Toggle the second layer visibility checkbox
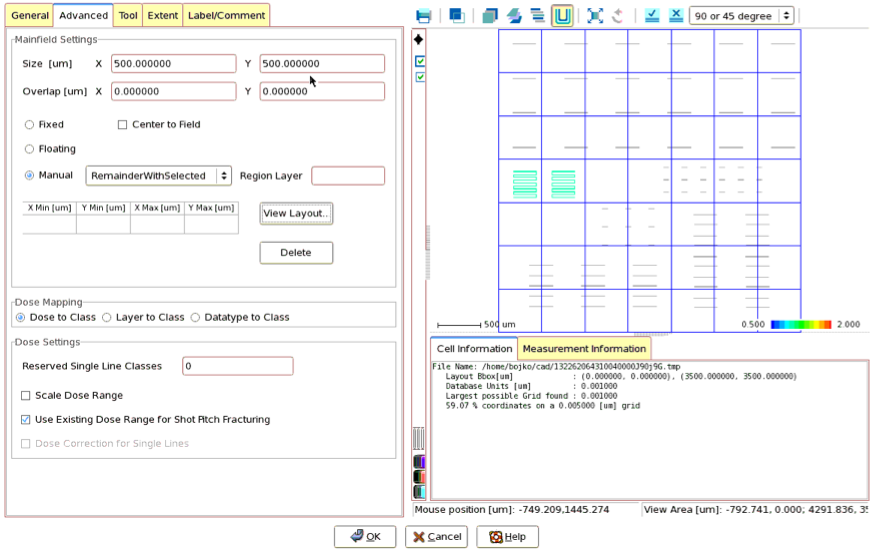The height and width of the screenshot is (555, 872). (x=420, y=77)
